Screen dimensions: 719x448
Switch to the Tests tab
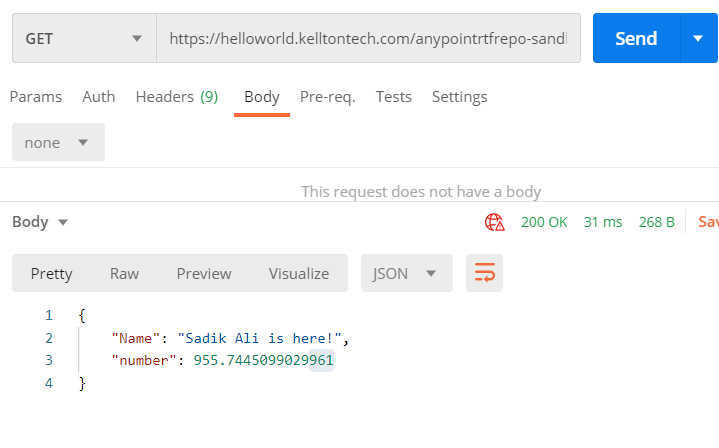click(394, 97)
